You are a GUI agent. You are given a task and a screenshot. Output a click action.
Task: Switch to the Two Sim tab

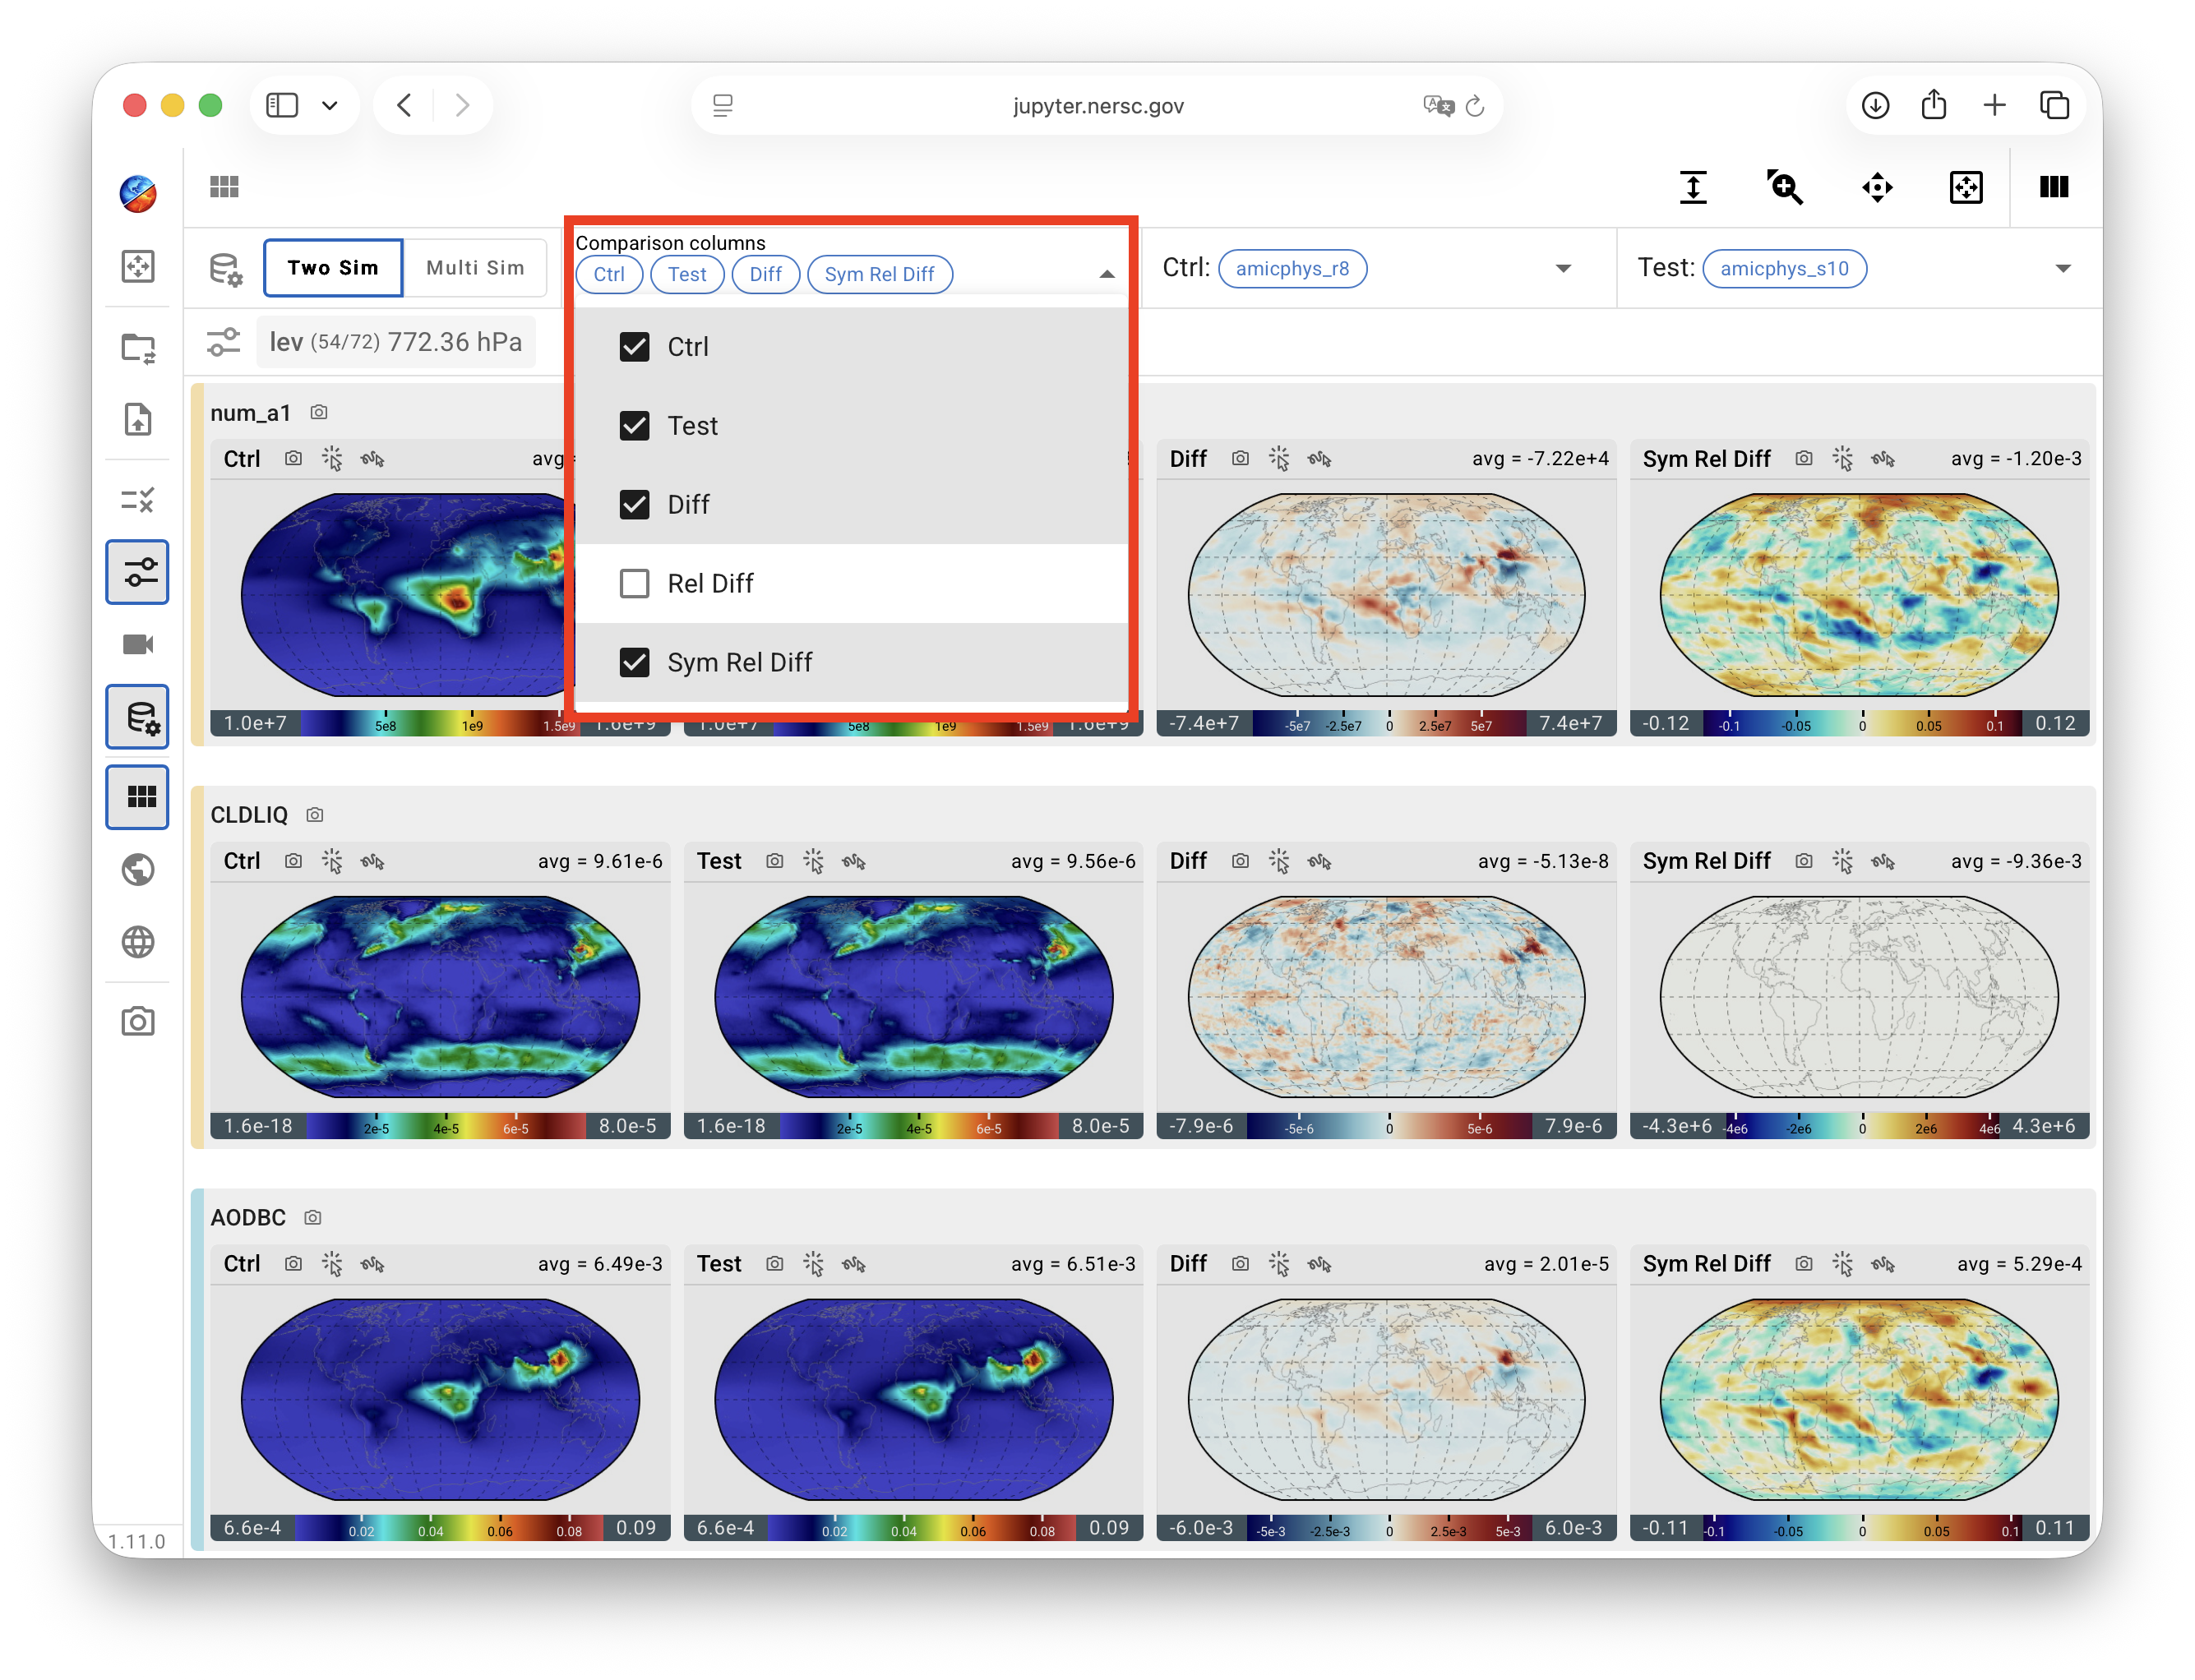pos(333,267)
